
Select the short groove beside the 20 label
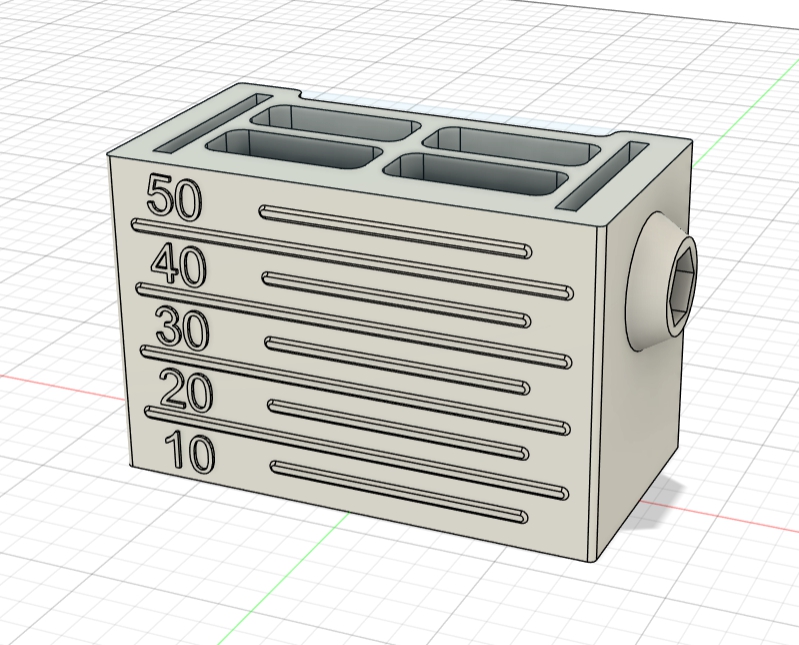(398, 429)
